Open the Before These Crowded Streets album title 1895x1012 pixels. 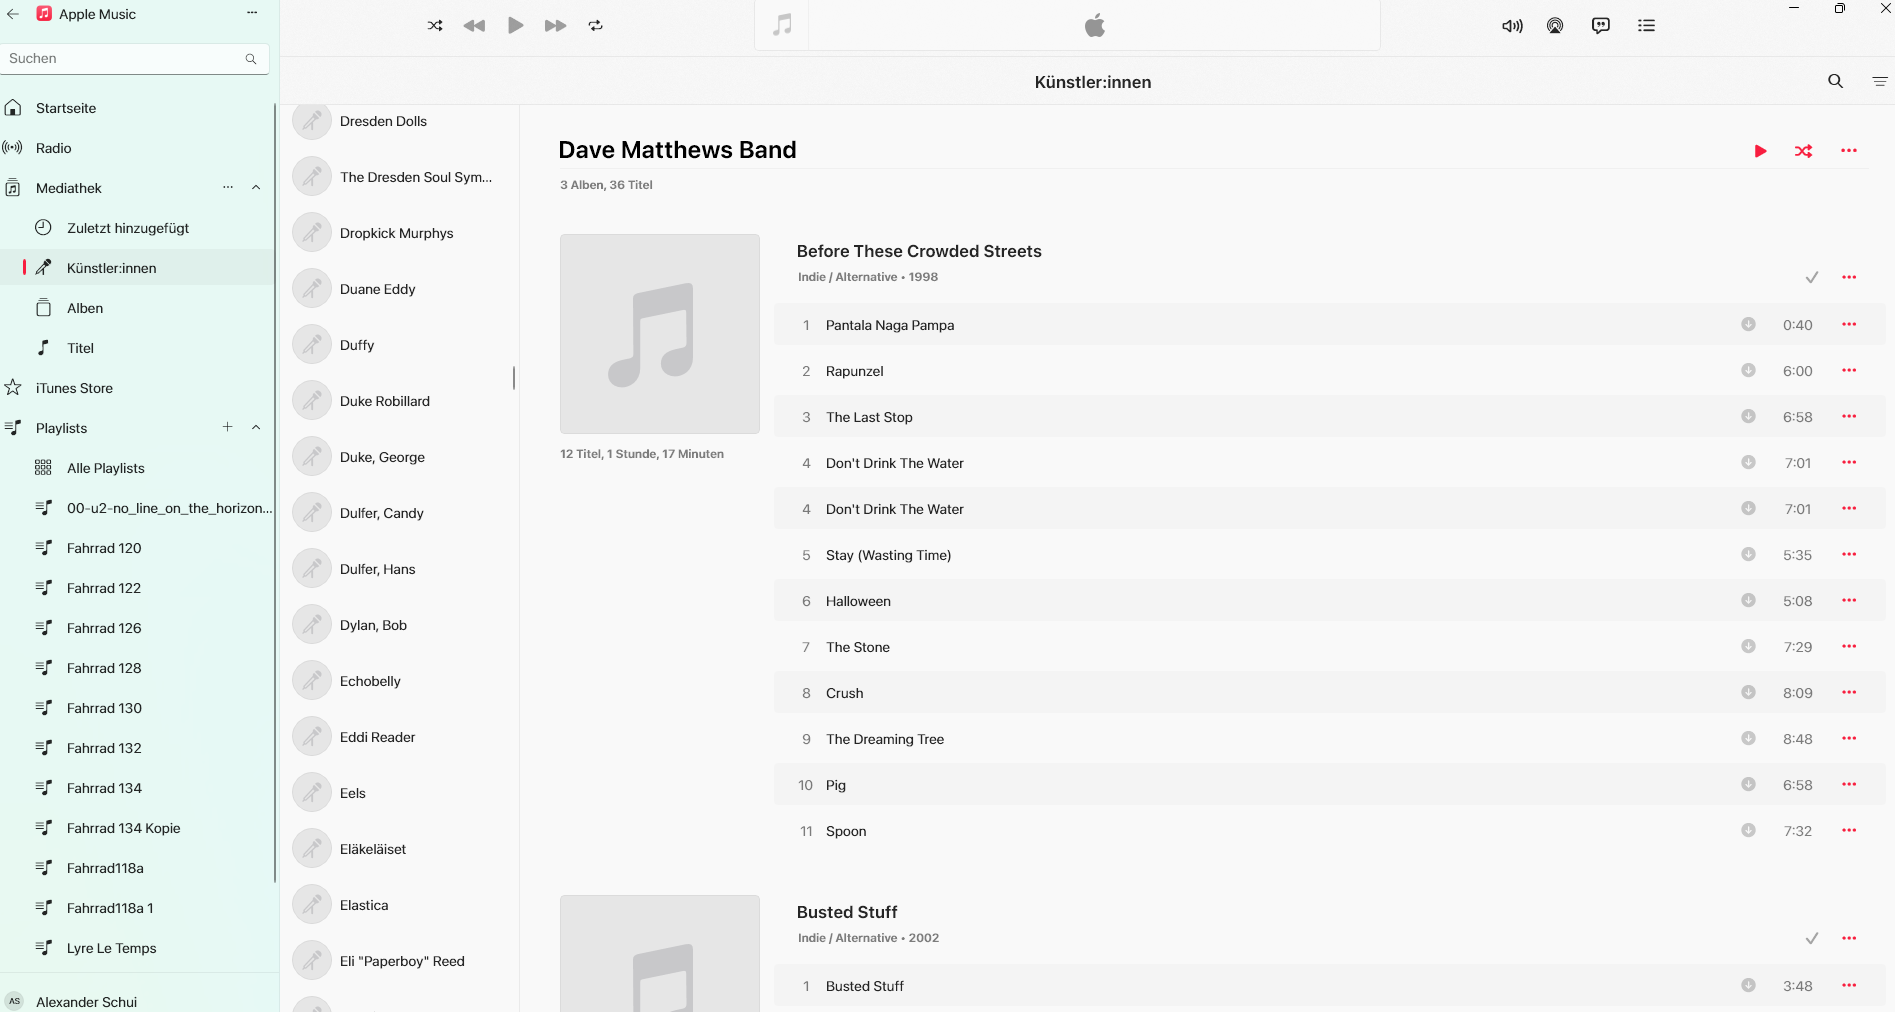coord(919,251)
